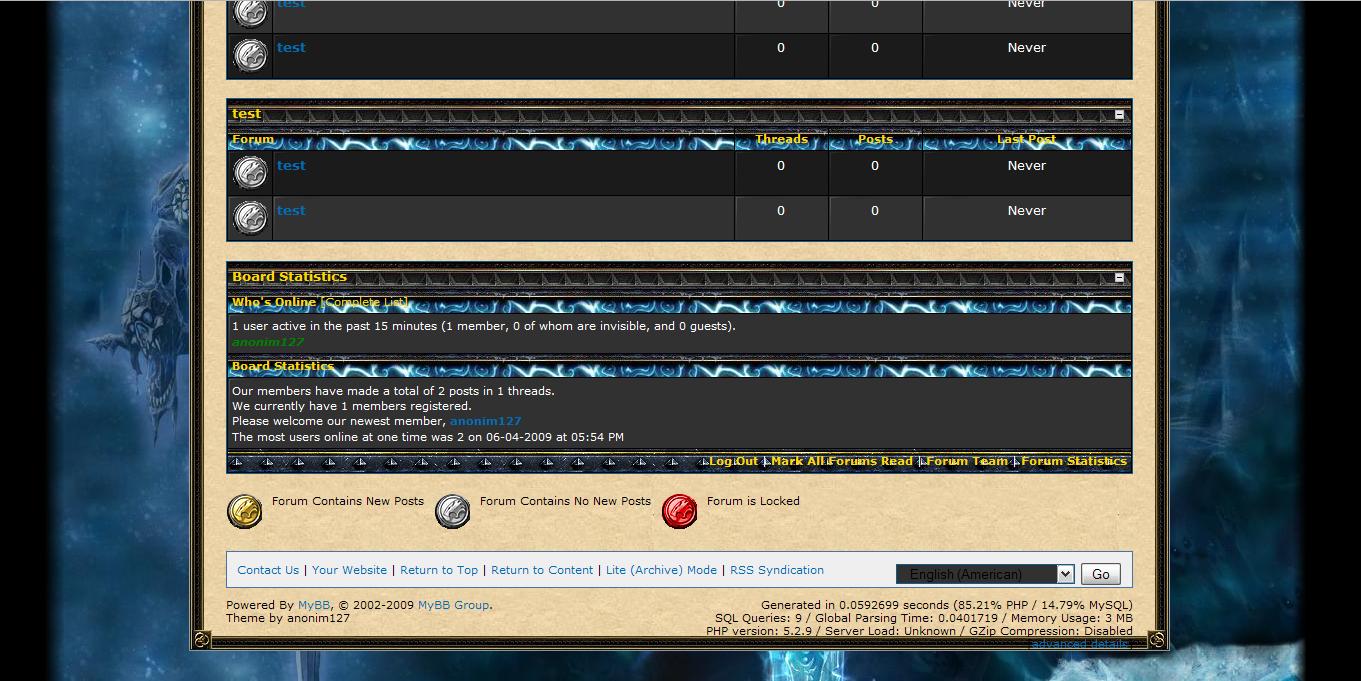This screenshot has height=681, width=1361.
Task: Click the Threads column header
Action: tap(781, 139)
